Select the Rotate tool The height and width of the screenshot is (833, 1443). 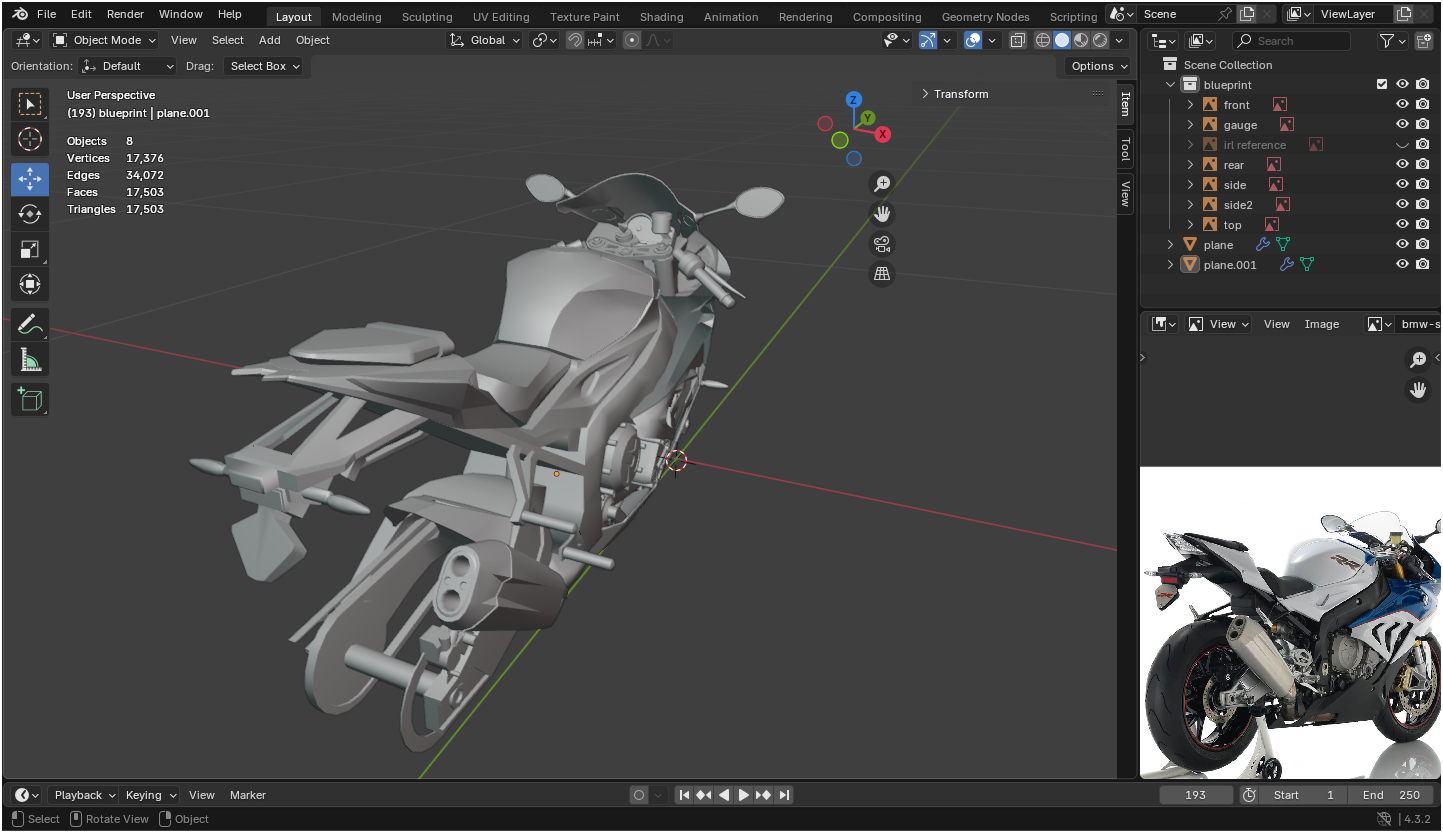click(x=30, y=214)
